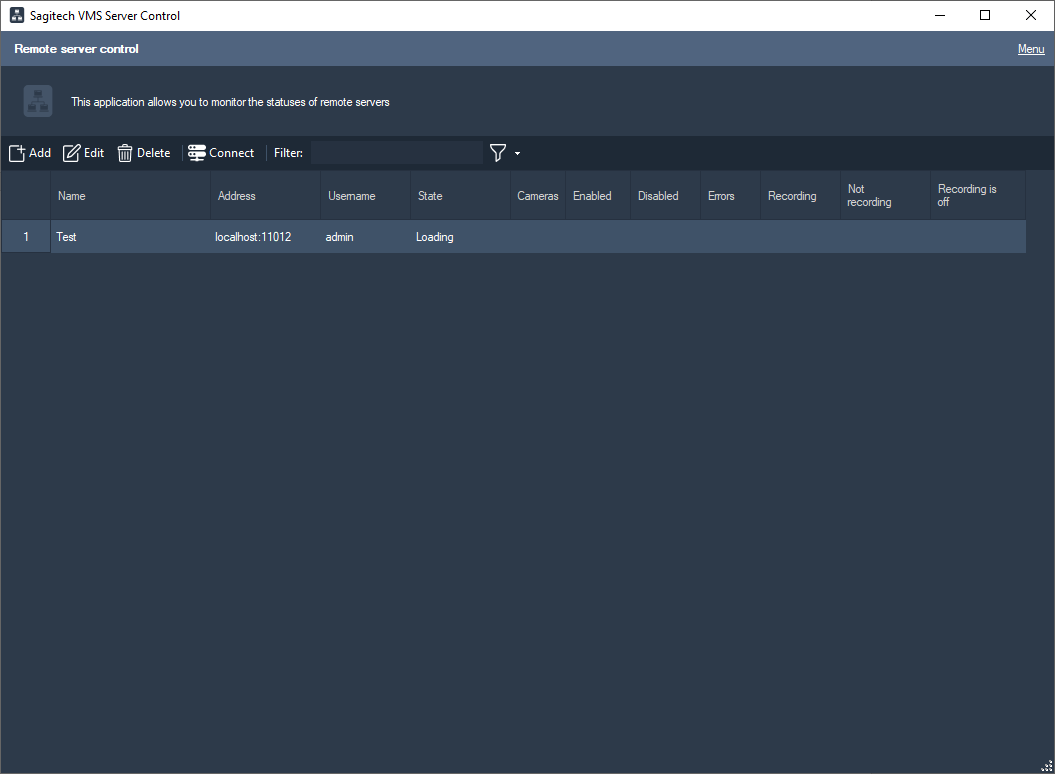Click the localhost:11012 address cell
This screenshot has width=1055, height=774.
pyautogui.click(x=254, y=237)
